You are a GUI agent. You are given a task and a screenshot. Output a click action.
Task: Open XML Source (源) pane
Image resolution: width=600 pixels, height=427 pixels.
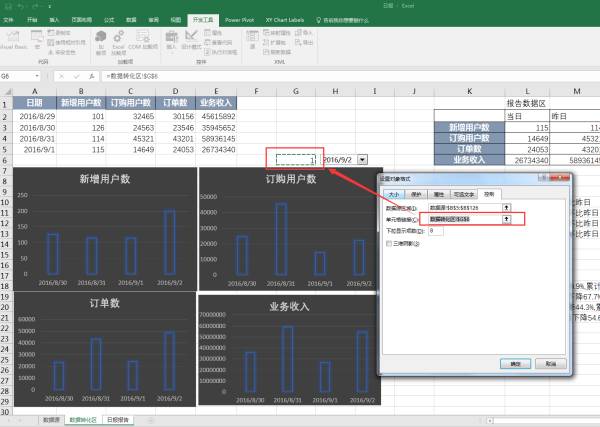pyautogui.click(x=252, y=41)
